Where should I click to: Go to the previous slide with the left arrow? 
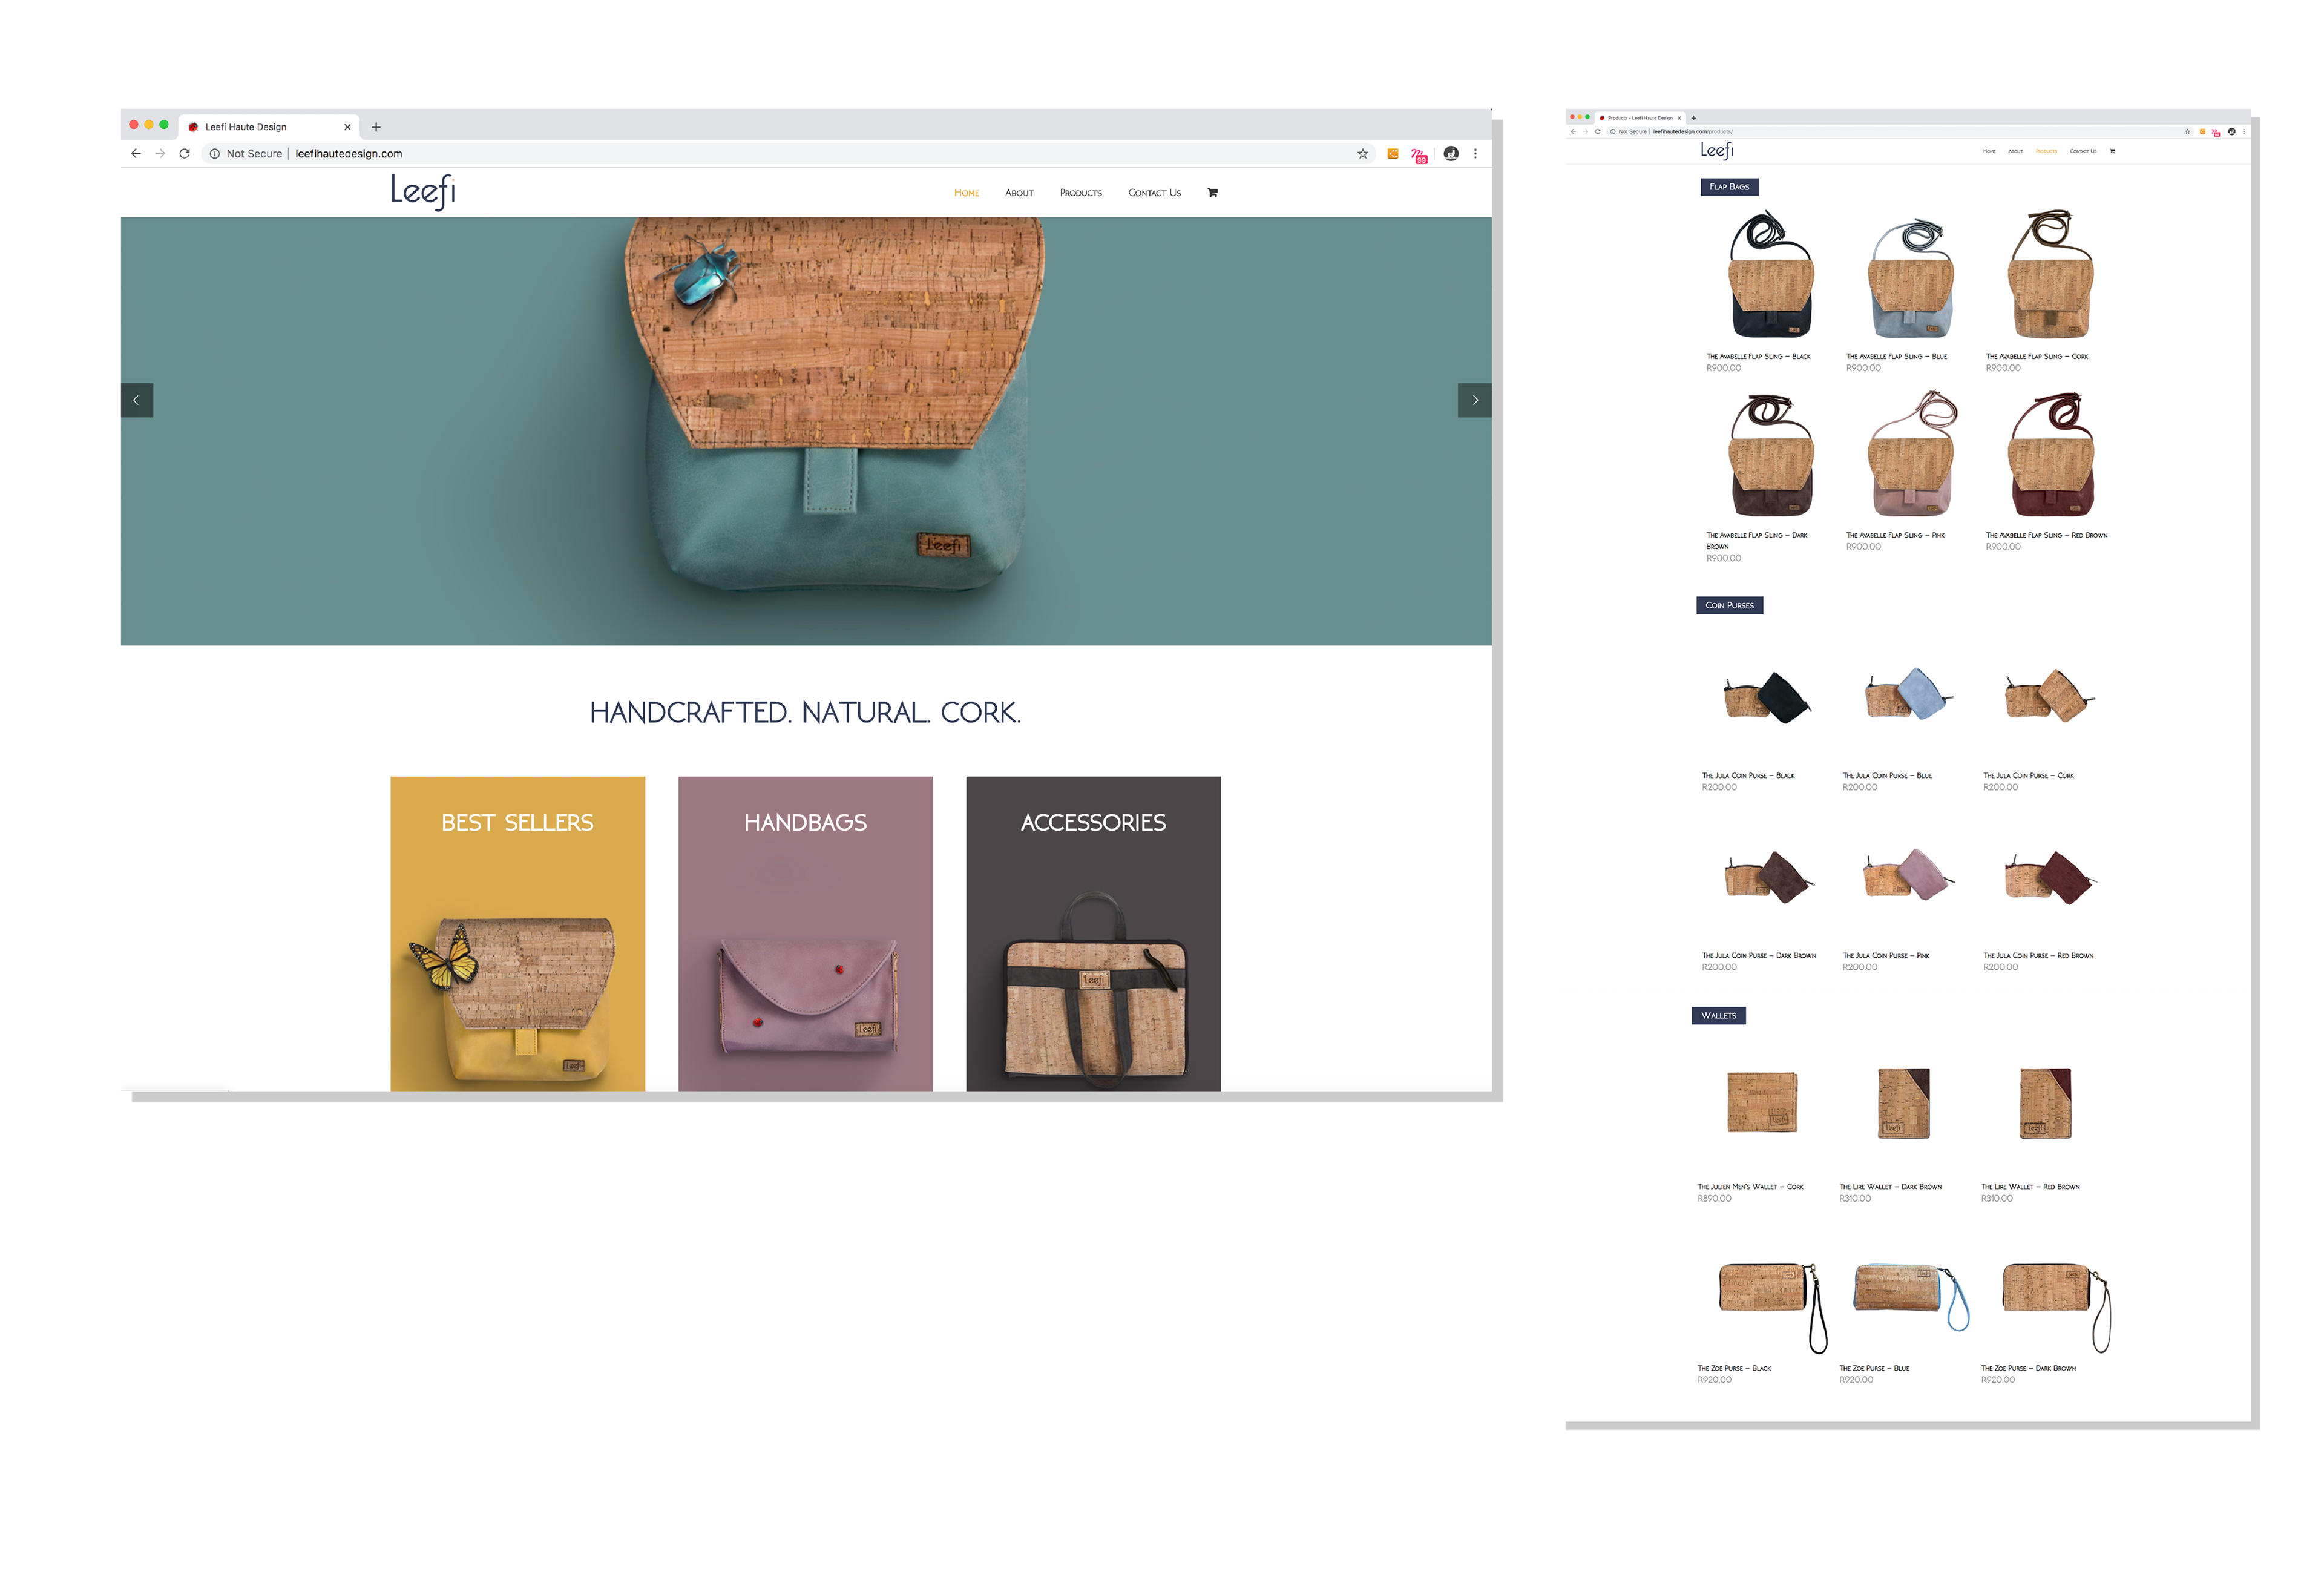(136, 400)
